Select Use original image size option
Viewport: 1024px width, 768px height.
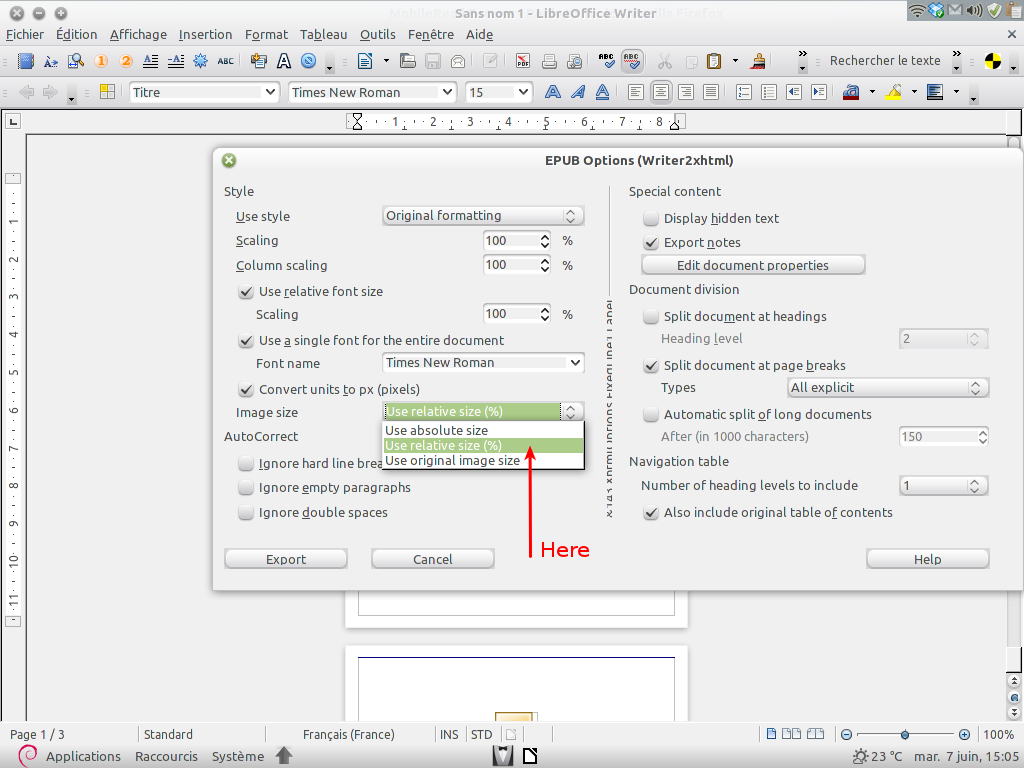click(x=483, y=460)
